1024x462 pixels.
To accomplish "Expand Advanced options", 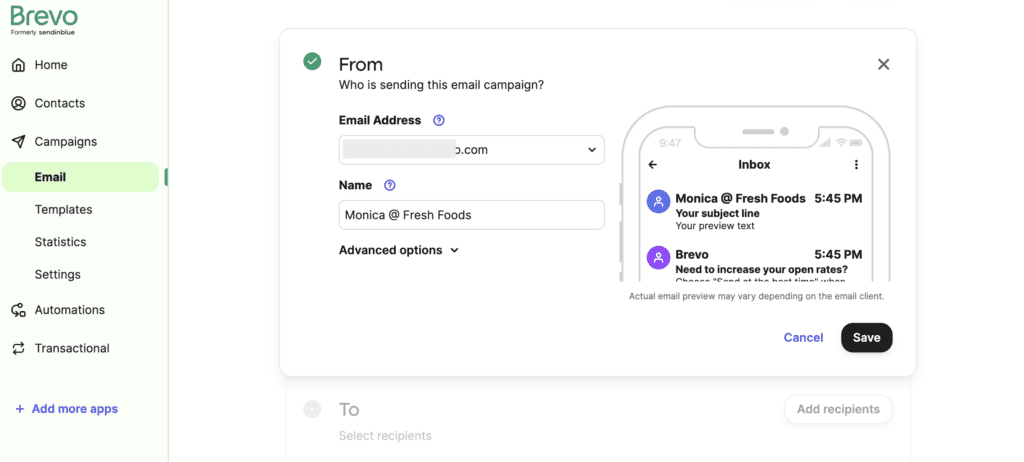I will tap(399, 250).
